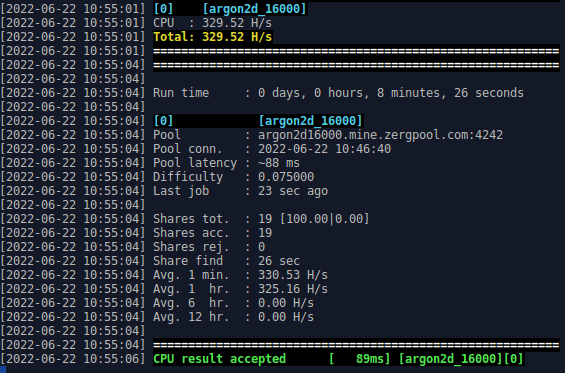Image resolution: width=565 pixels, height=373 pixels.
Task: Click the top cyan [argon2d_16000] label
Action: [x=254, y=9]
